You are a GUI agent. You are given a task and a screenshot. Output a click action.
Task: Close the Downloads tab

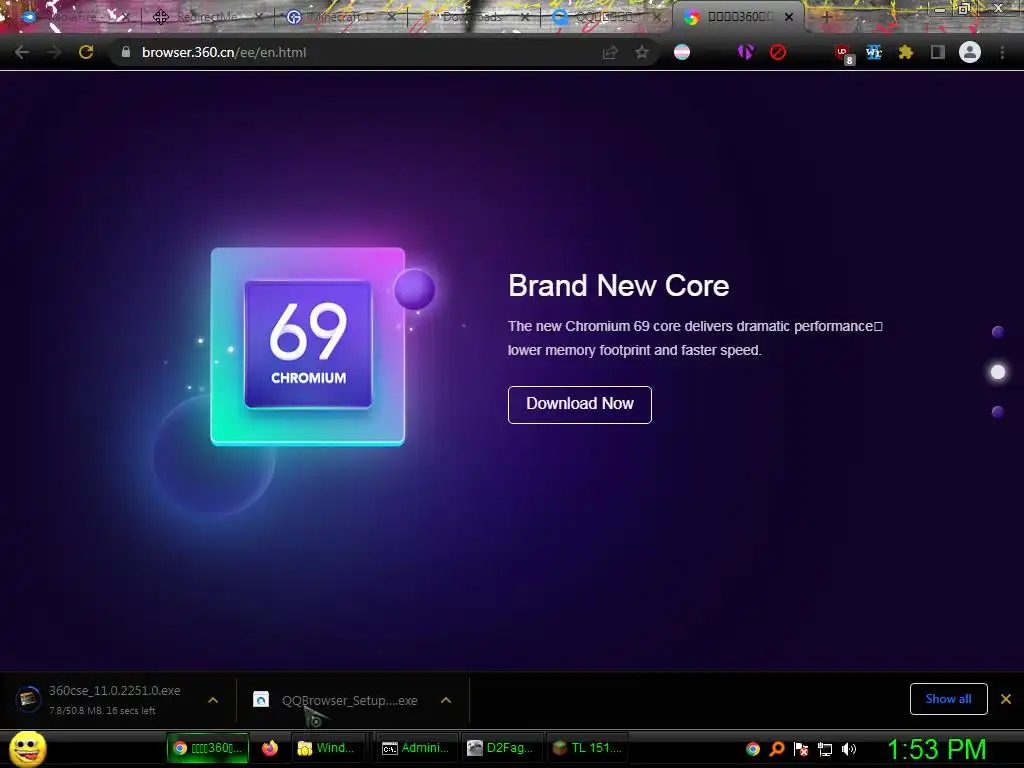(x=525, y=17)
